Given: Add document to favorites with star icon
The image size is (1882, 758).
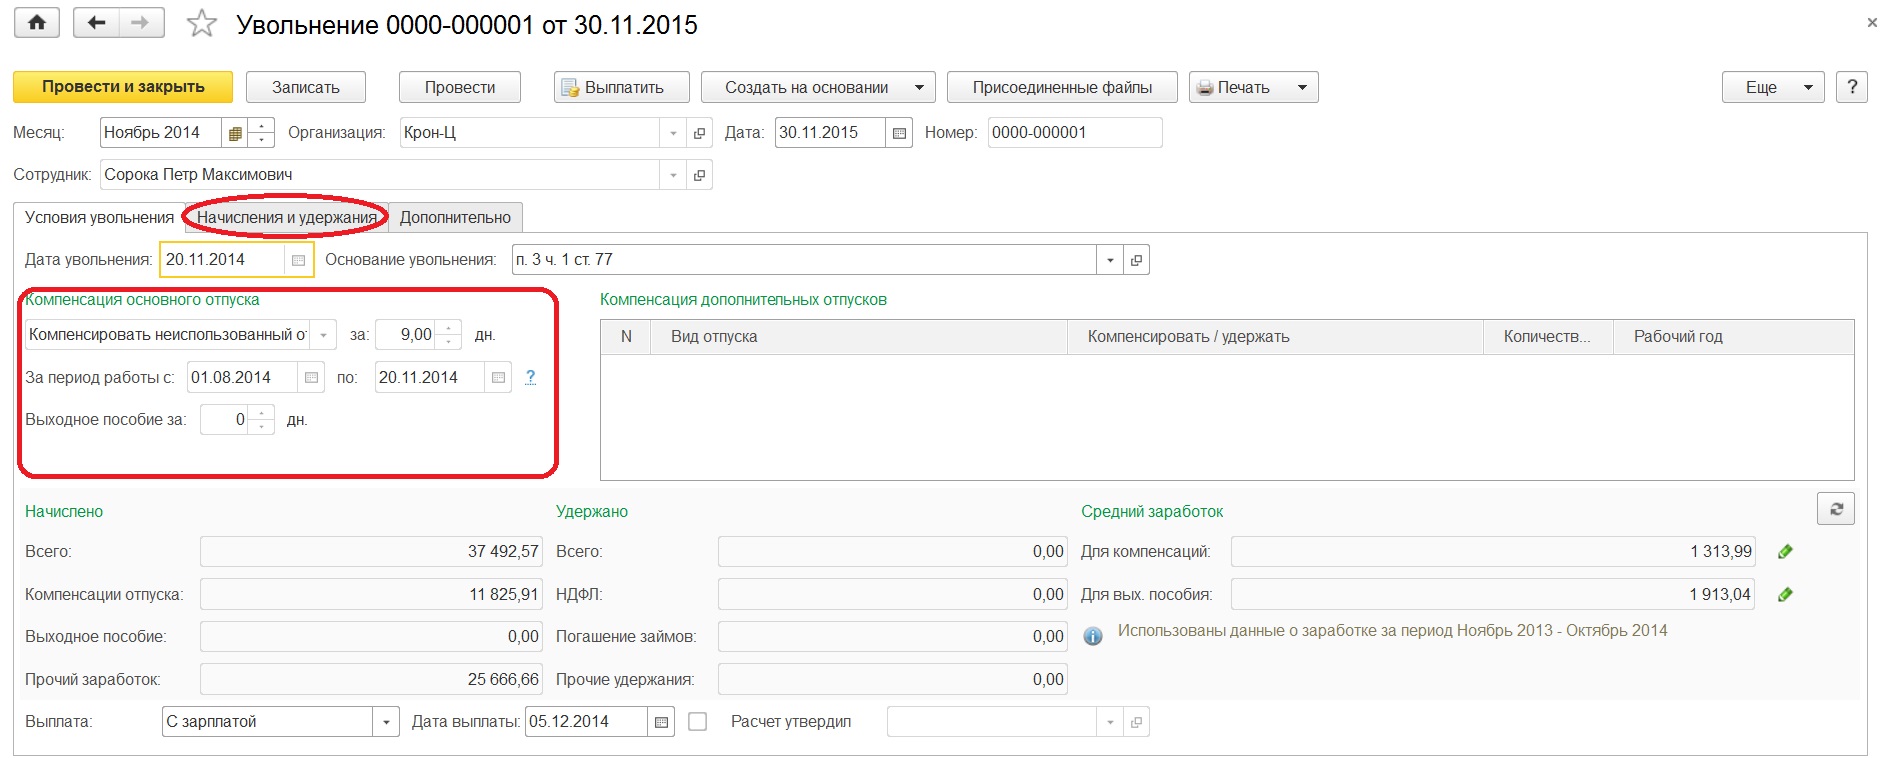Looking at the screenshot, I should [202, 24].
